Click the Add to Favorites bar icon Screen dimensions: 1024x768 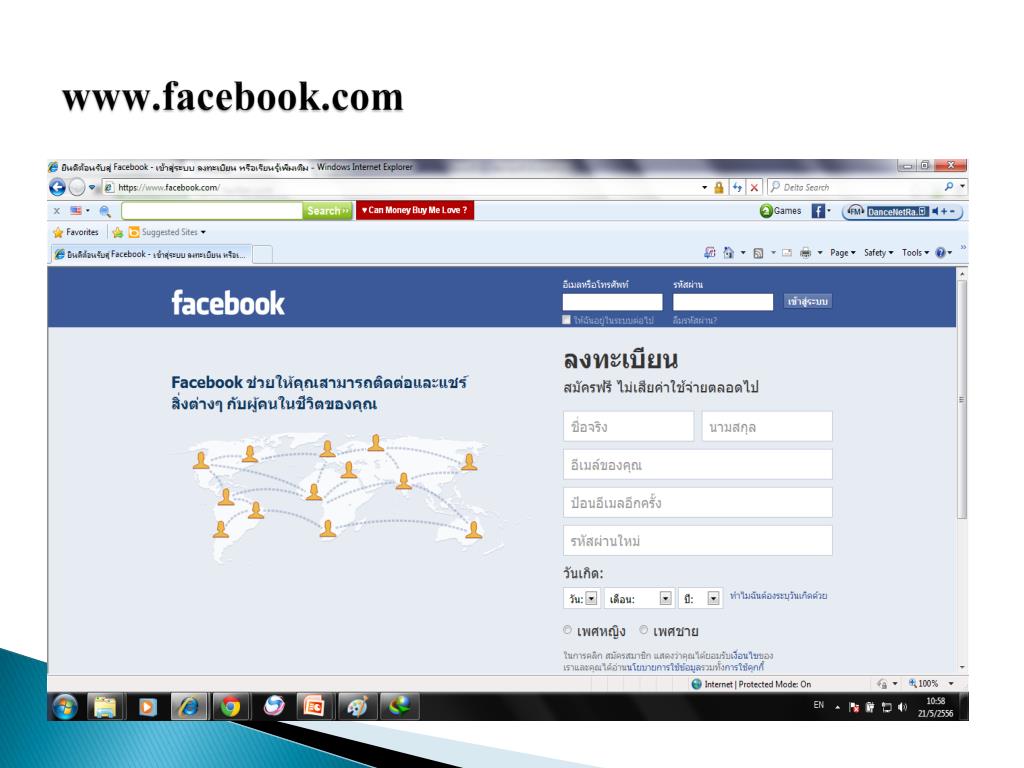(x=118, y=232)
